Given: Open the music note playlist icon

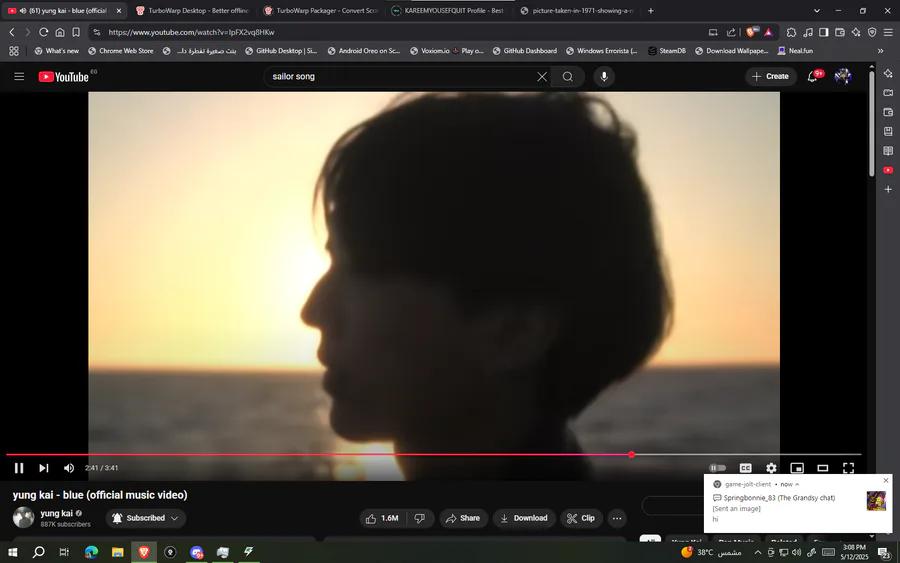Looking at the screenshot, I should 808,32.
